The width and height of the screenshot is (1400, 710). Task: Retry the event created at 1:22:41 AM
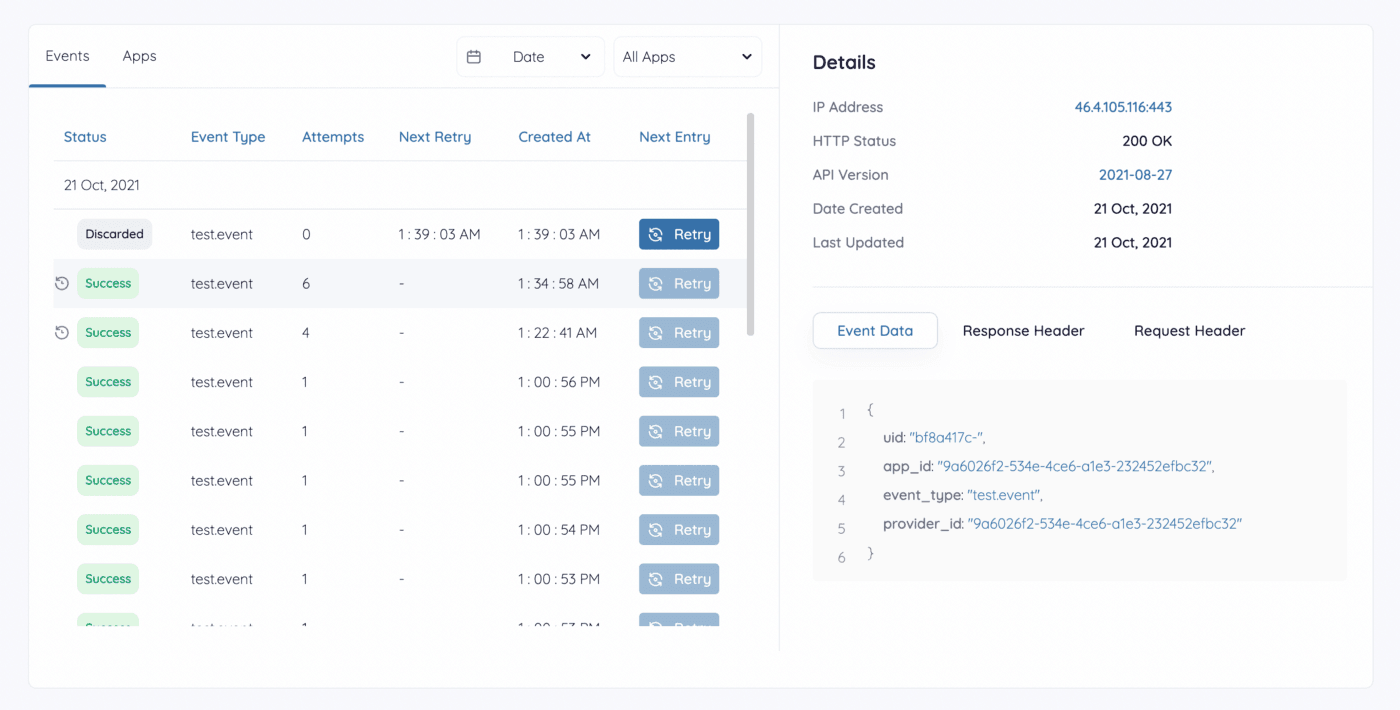click(x=679, y=333)
